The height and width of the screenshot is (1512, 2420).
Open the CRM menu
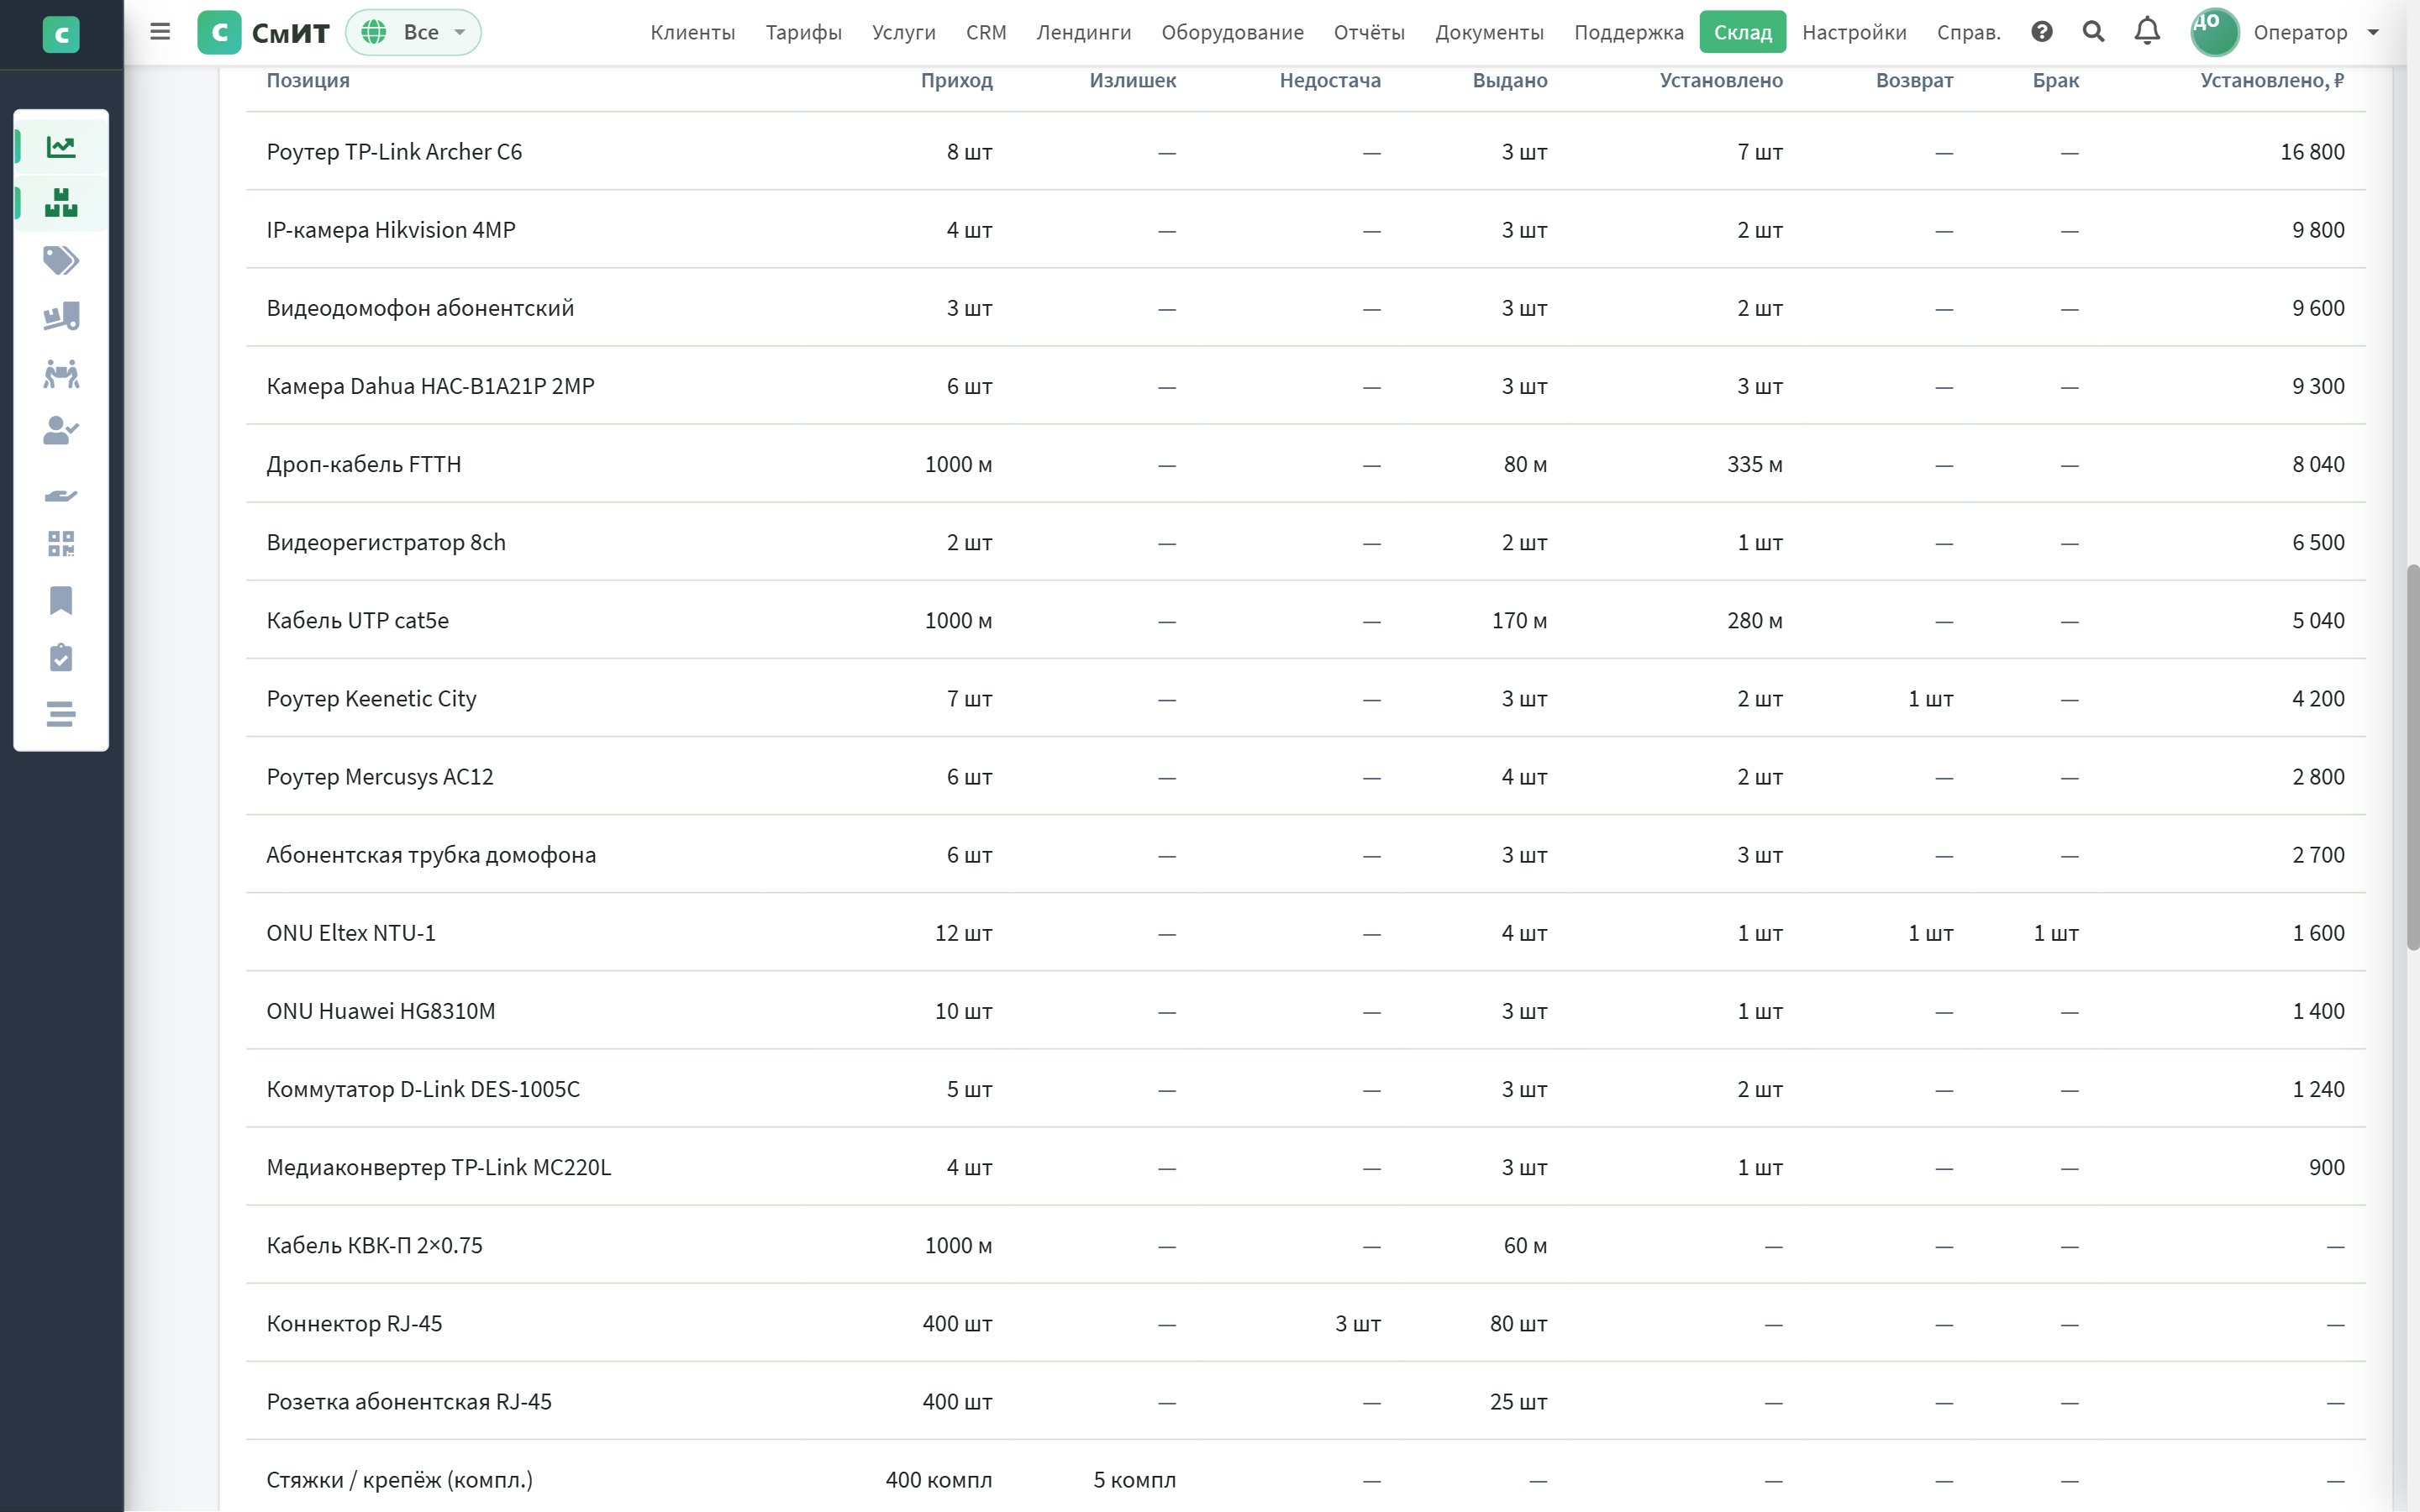pos(986,33)
